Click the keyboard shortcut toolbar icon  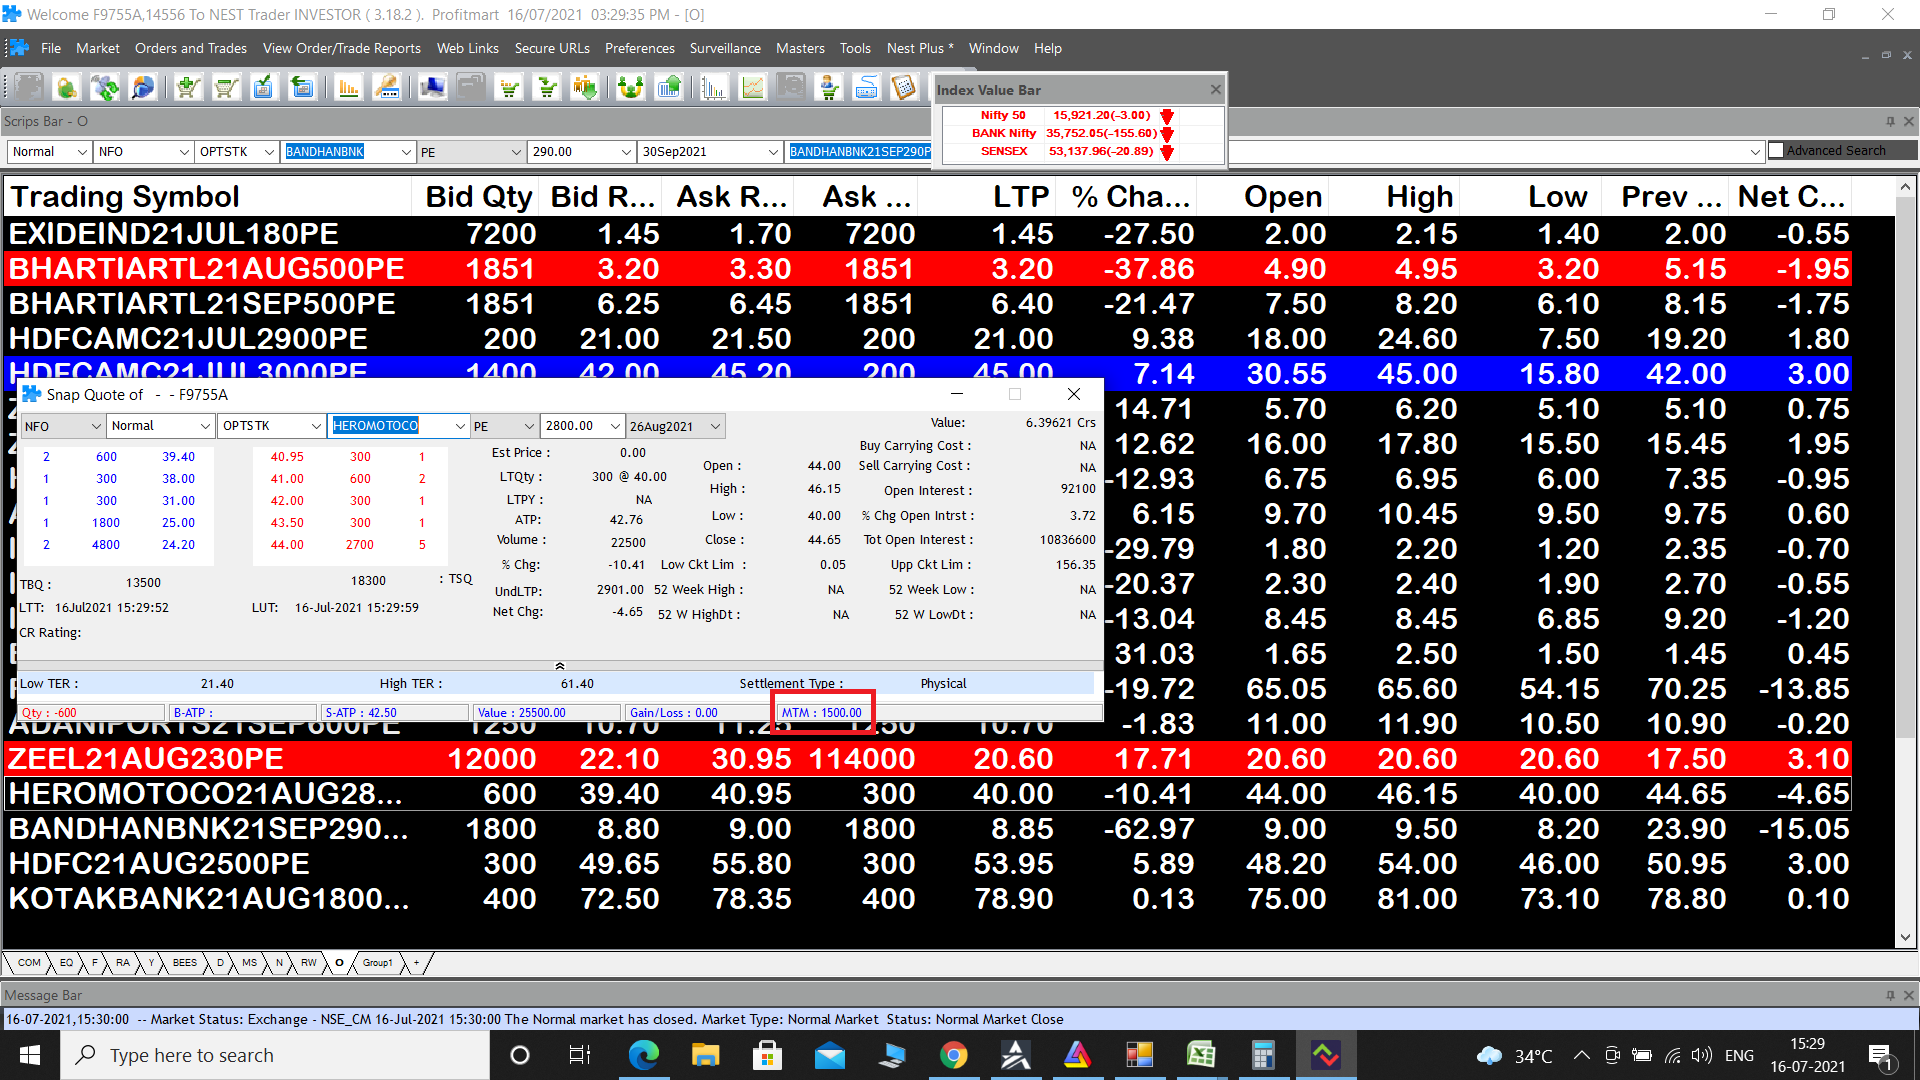(867, 88)
